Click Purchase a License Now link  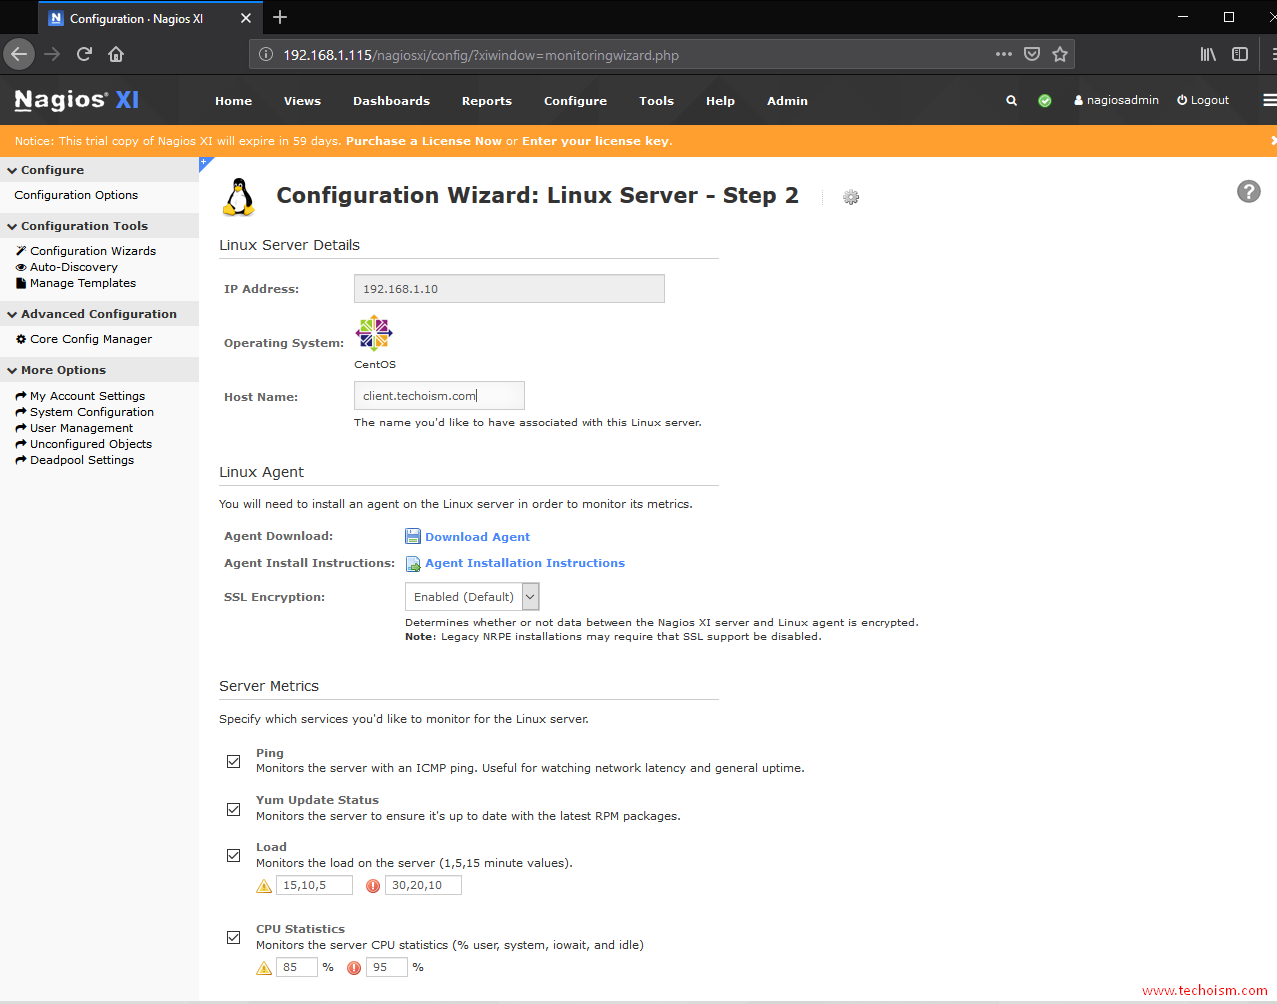tap(424, 141)
